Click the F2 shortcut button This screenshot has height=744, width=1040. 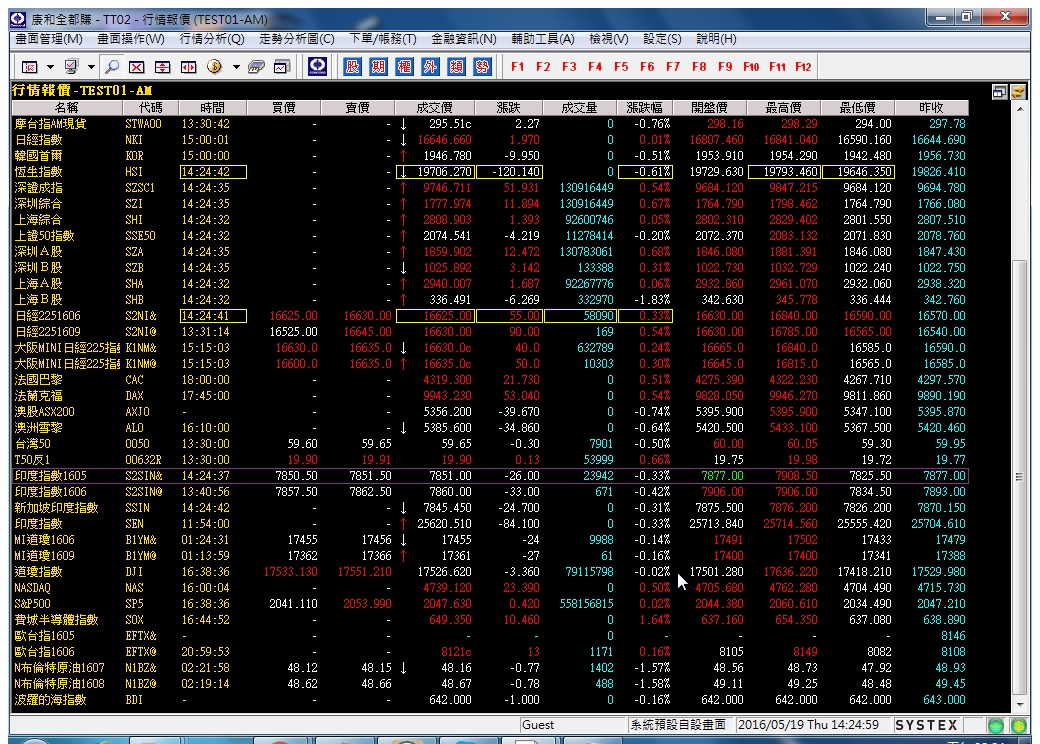tap(543, 67)
